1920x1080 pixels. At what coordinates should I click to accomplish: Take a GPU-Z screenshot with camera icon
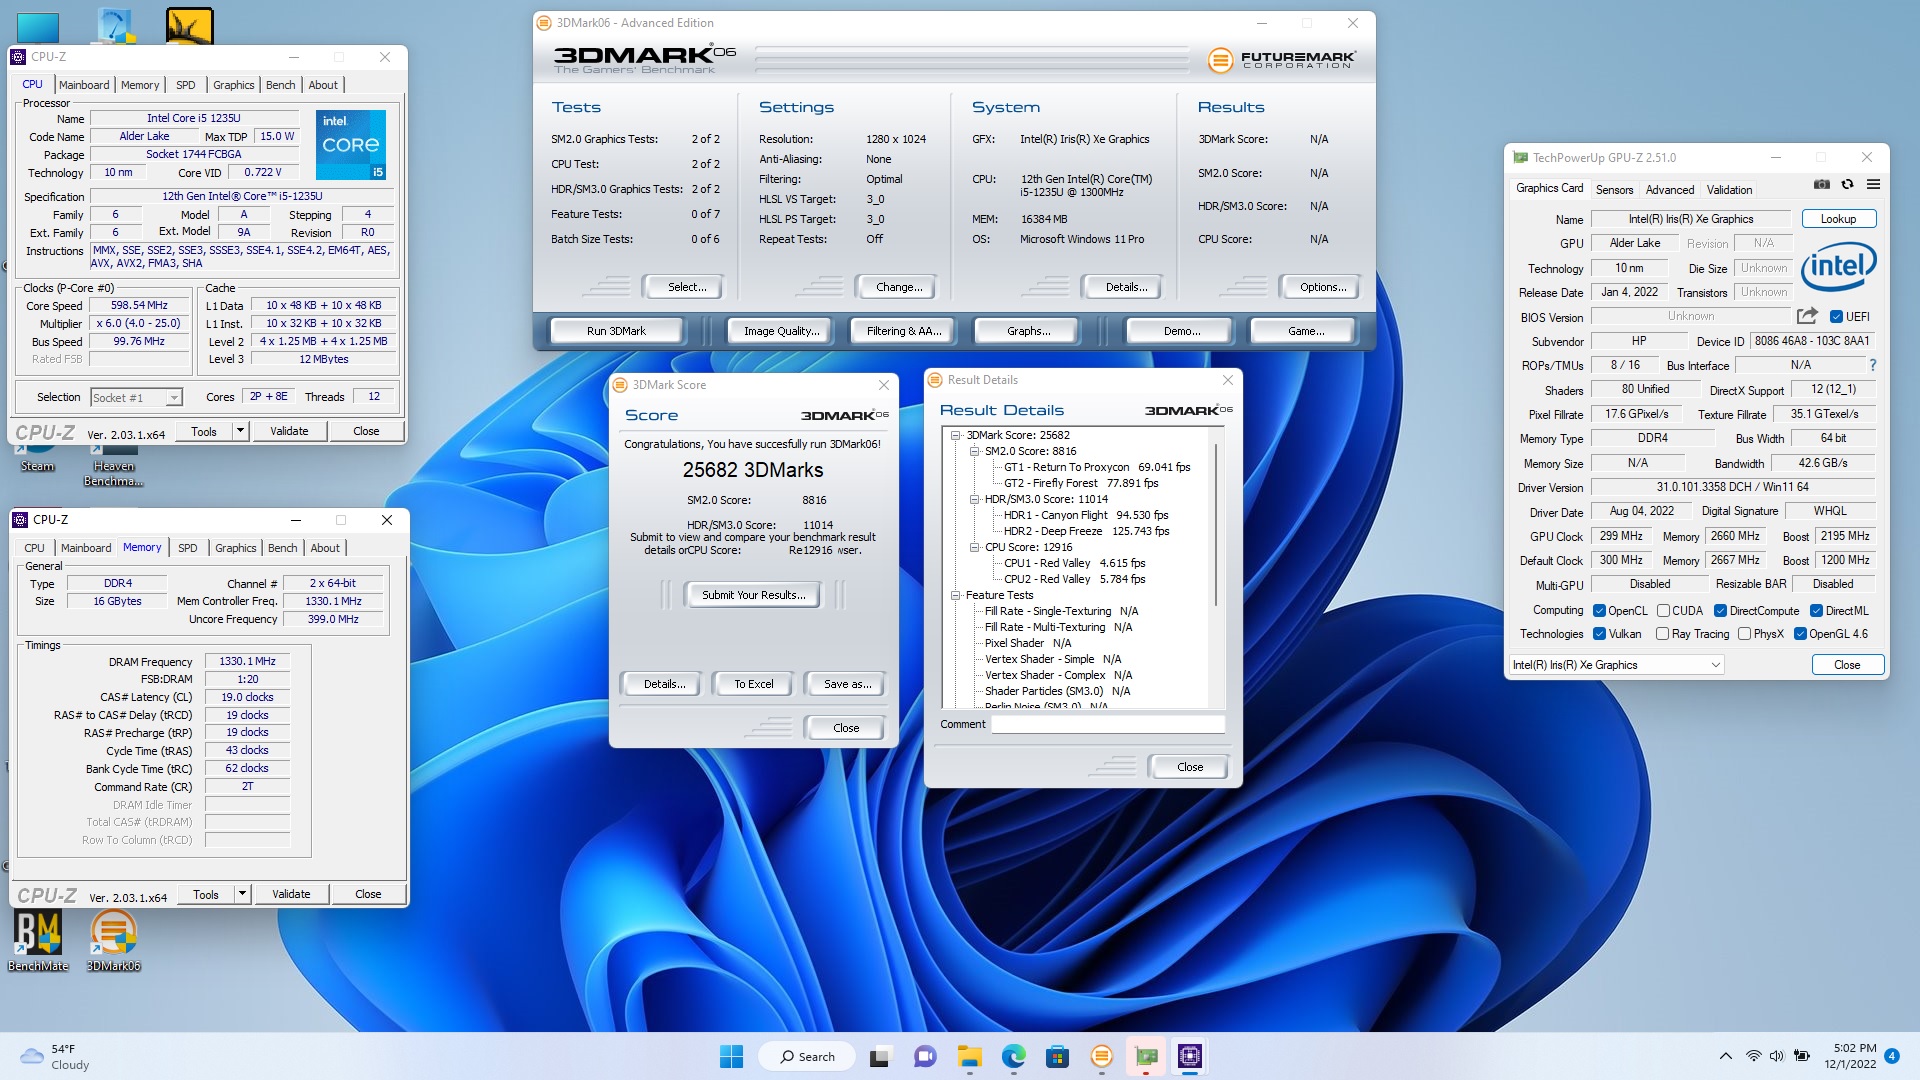[1821, 184]
